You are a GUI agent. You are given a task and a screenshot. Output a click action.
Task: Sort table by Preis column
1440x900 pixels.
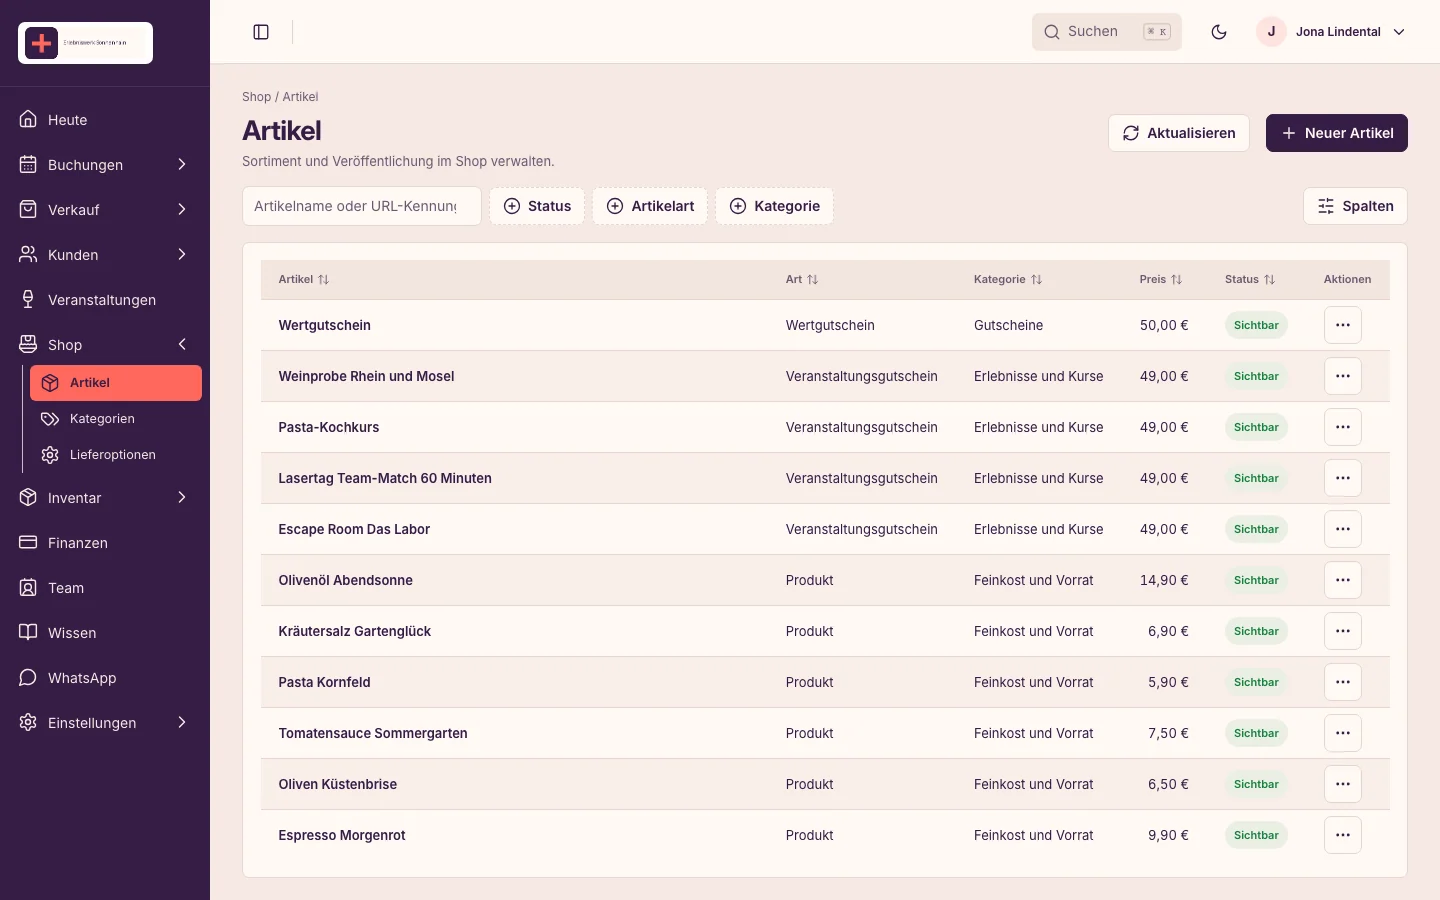tap(1161, 280)
